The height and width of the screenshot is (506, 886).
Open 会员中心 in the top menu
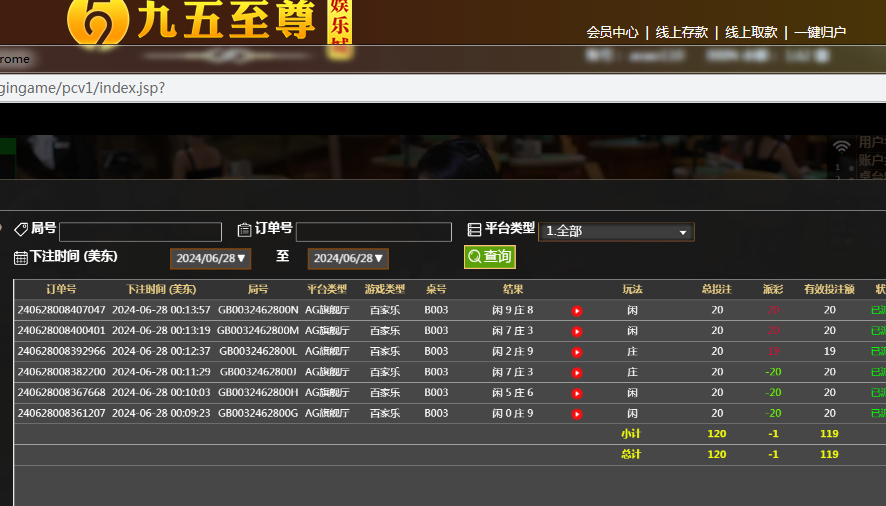pyautogui.click(x=612, y=32)
